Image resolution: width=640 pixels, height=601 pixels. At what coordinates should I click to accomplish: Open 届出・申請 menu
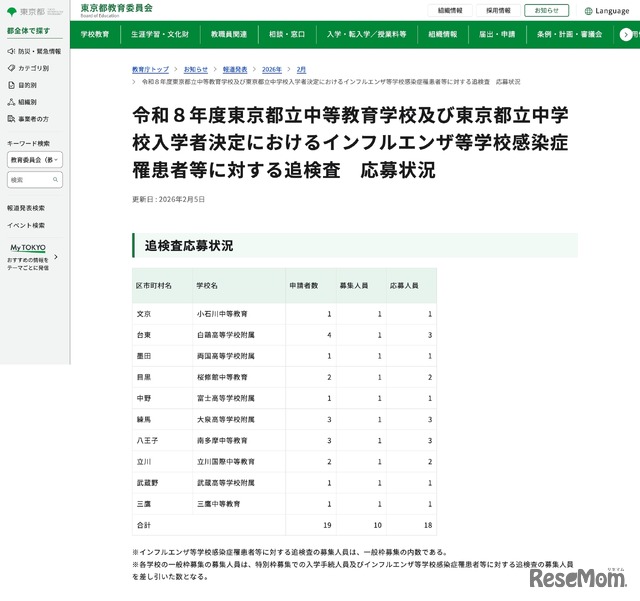coord(497,34)
